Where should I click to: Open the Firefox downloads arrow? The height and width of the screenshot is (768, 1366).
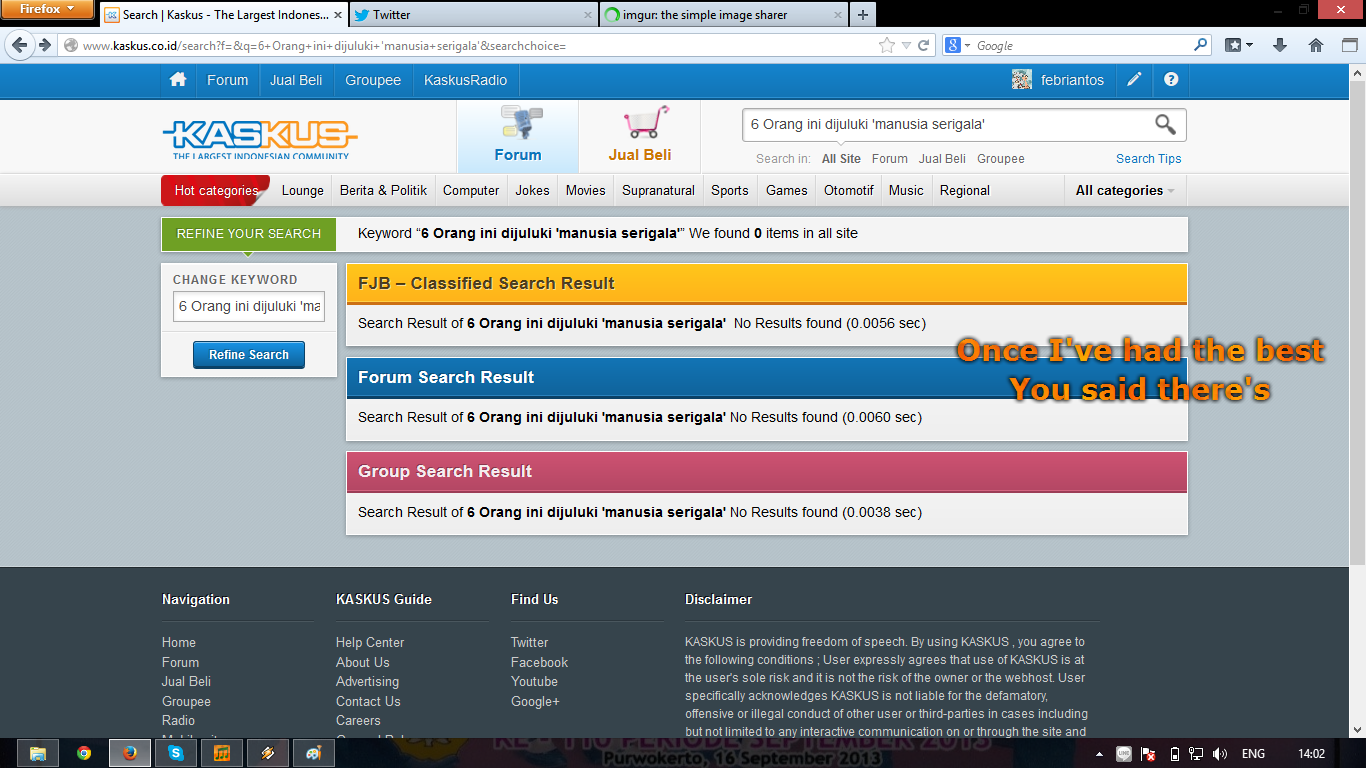click(1280, 45)
